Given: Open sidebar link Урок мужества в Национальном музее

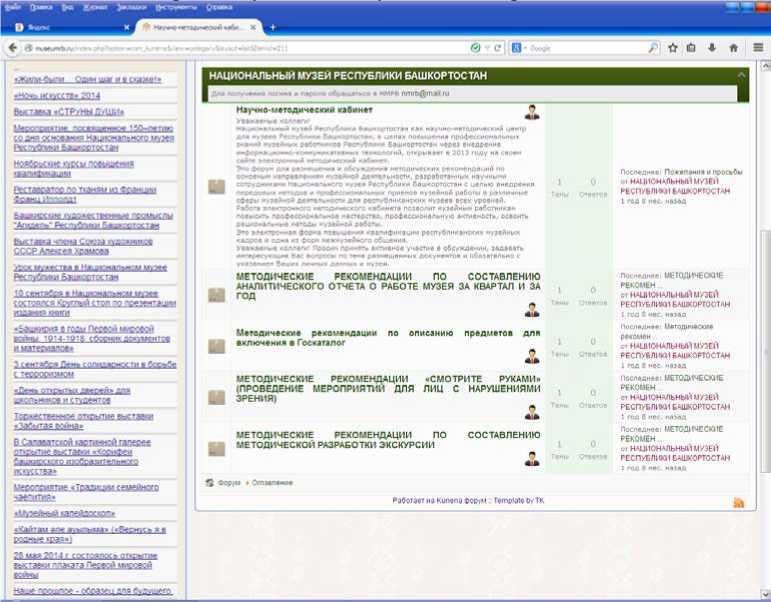Looking at the screenshot, I should (90, 272).
